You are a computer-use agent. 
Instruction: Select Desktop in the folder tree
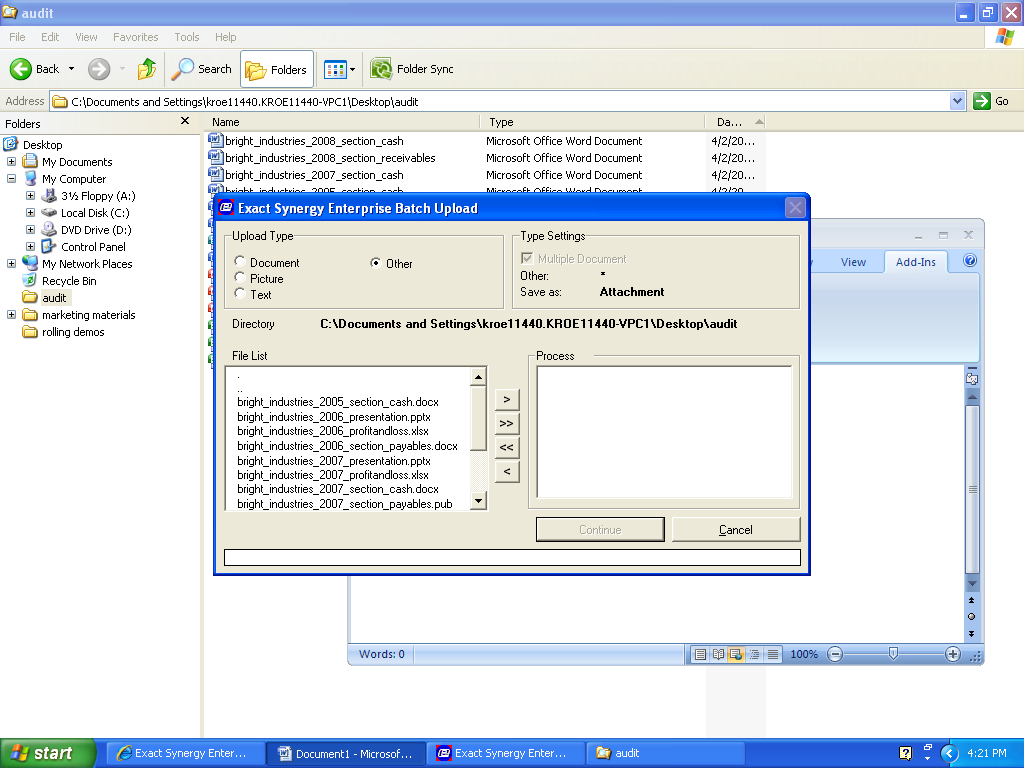(42, 145)
